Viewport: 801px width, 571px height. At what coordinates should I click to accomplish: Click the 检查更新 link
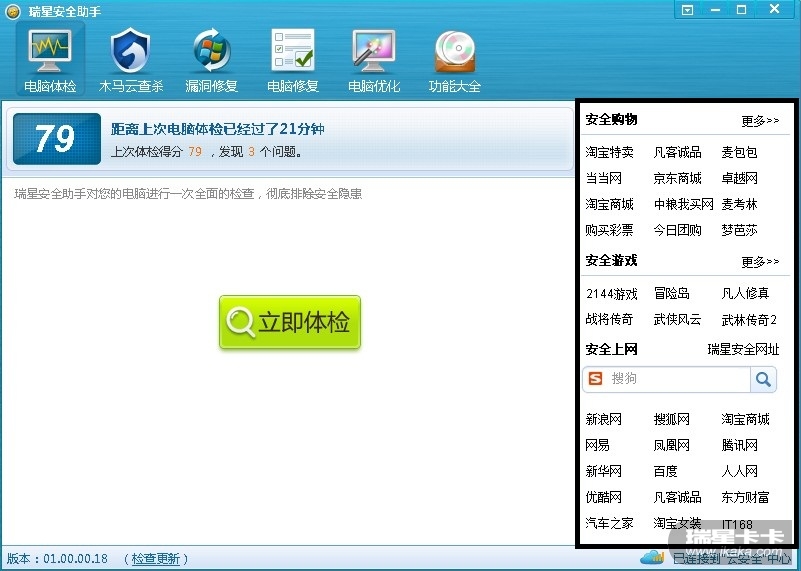point(156,558)
